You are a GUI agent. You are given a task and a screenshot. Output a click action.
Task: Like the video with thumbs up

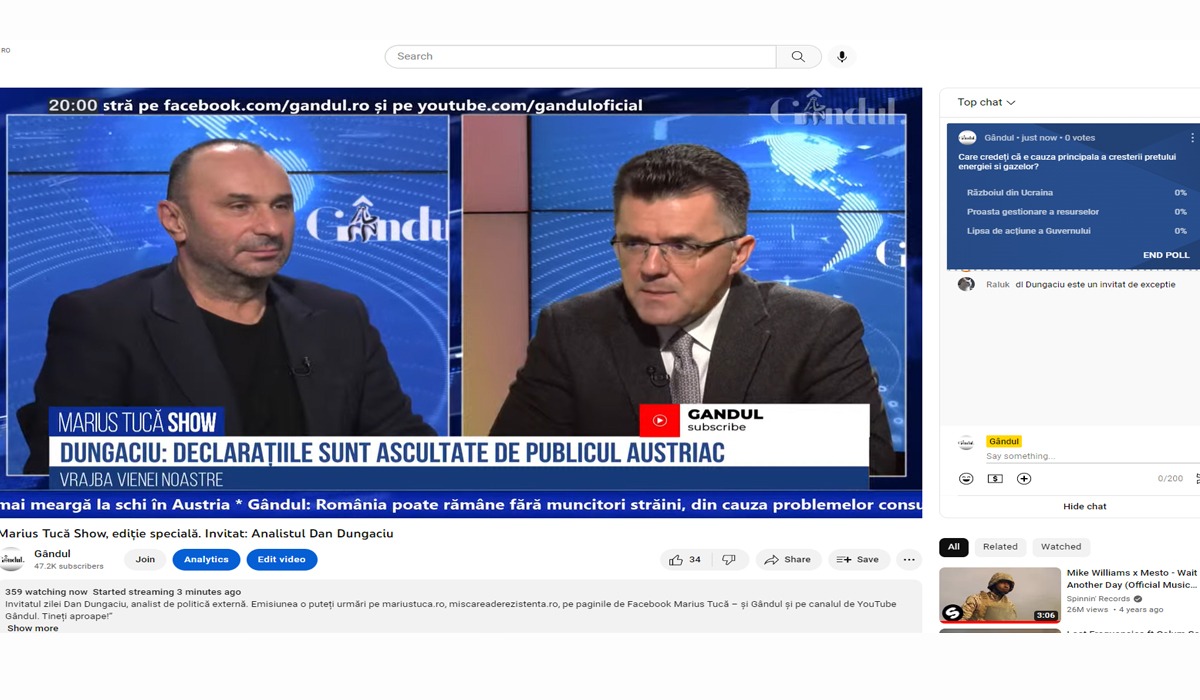(685, 560)
